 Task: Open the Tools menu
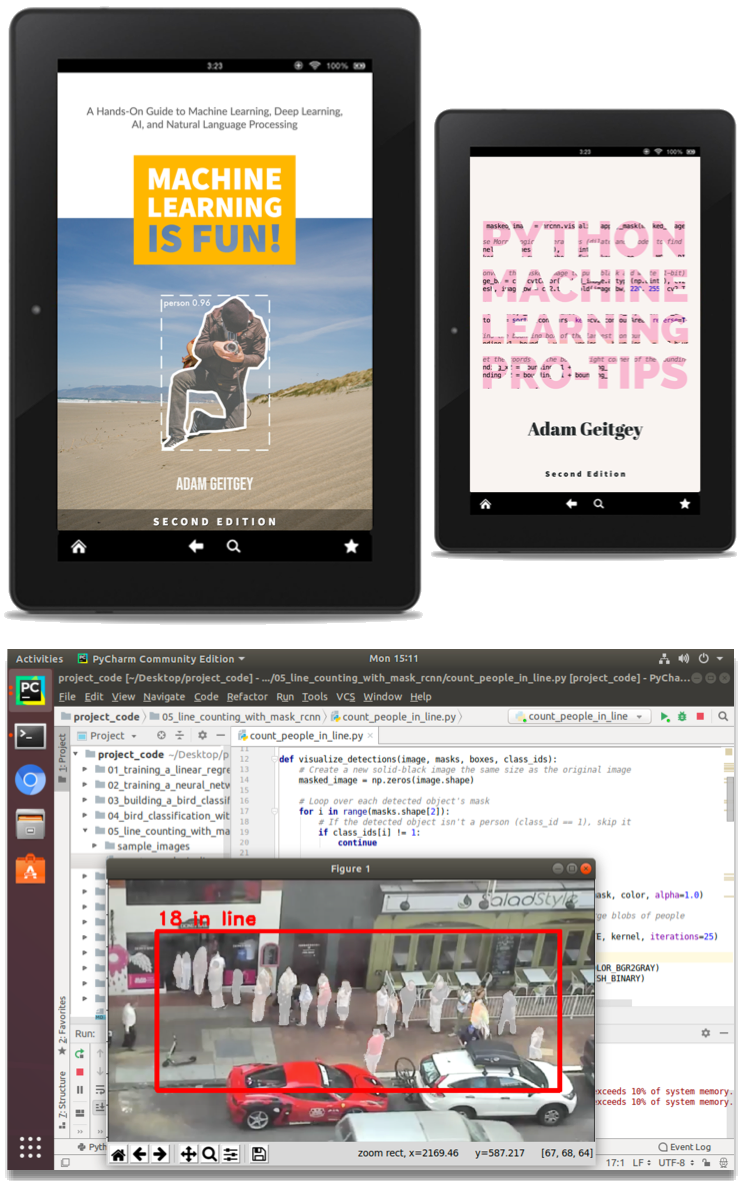click(315, 697)
